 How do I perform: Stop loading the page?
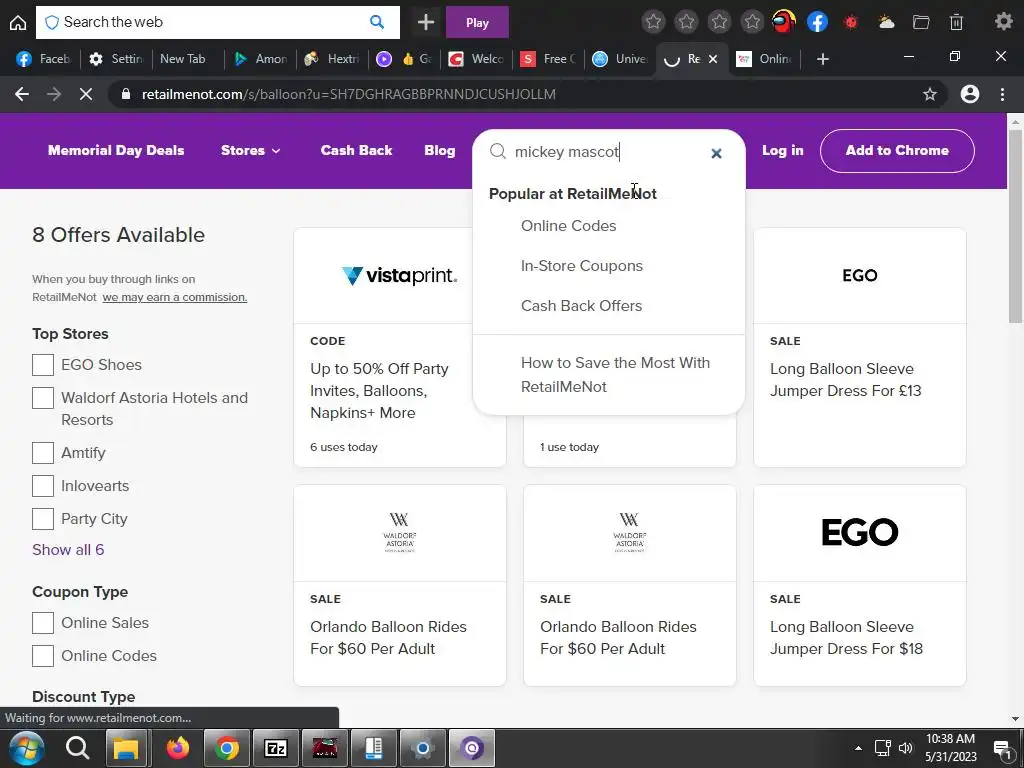point(86,94)
